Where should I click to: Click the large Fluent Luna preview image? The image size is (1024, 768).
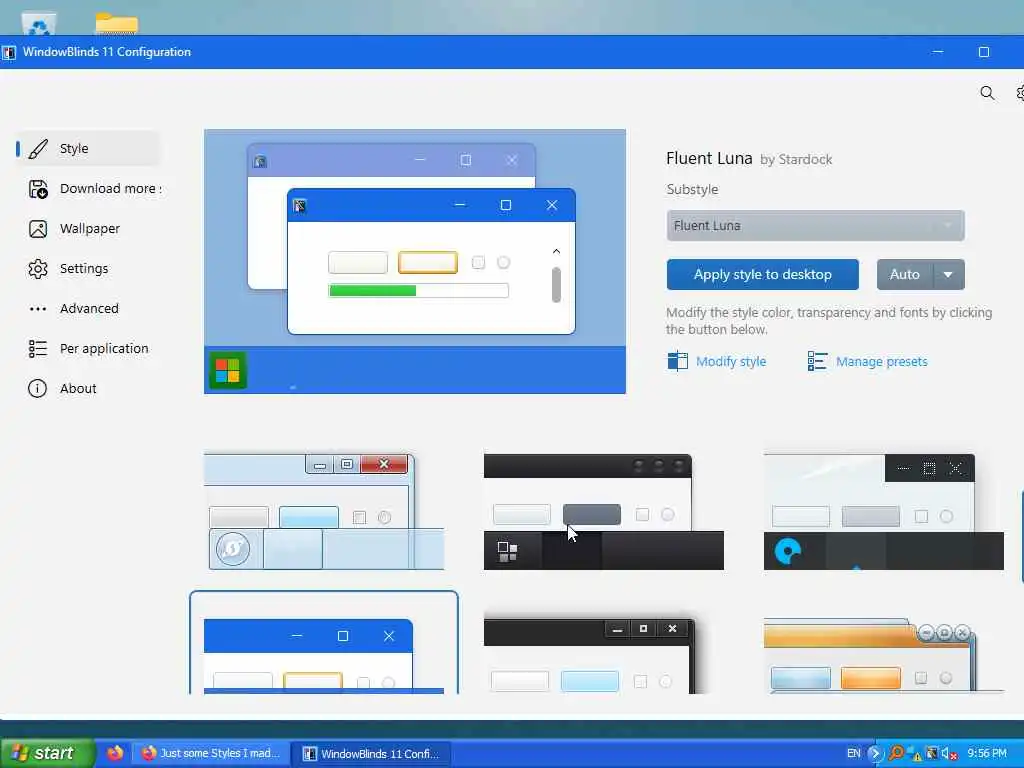coord(415,261)
